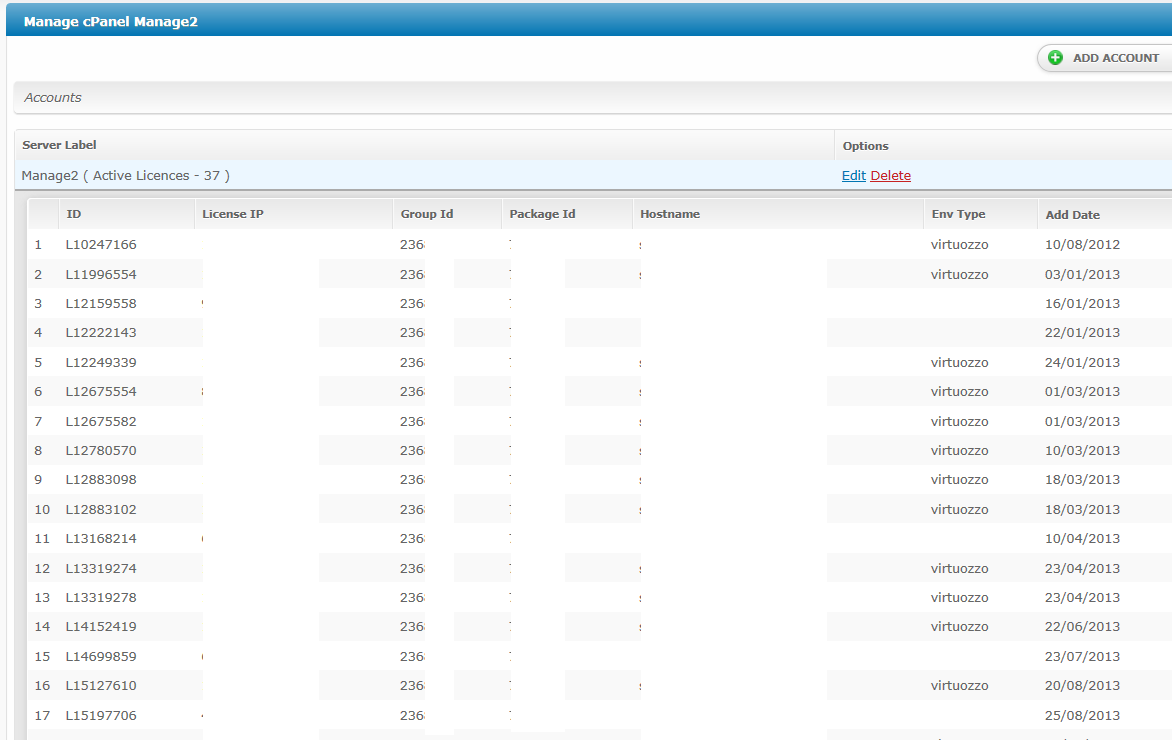Click add date 24/01/2013
This screenshot has width=1172, height=740.
pyautogui.click(x=1082, y=363)
